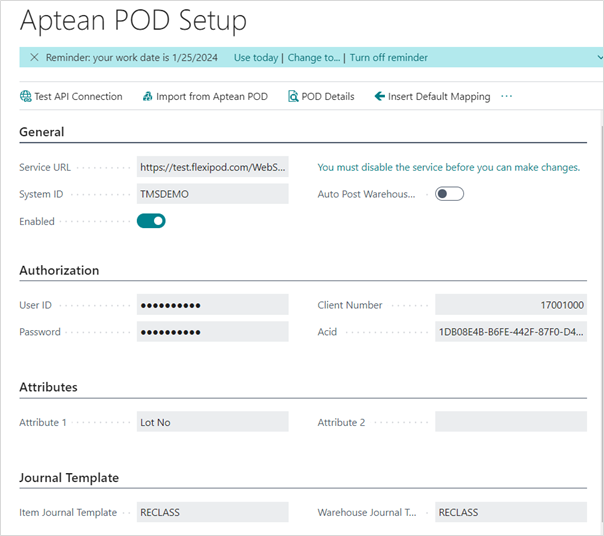The width and height of the screenshot is (604, 536).
Task: Focus the Password input field
Action: pyautogui.click(x=212, y=332)
